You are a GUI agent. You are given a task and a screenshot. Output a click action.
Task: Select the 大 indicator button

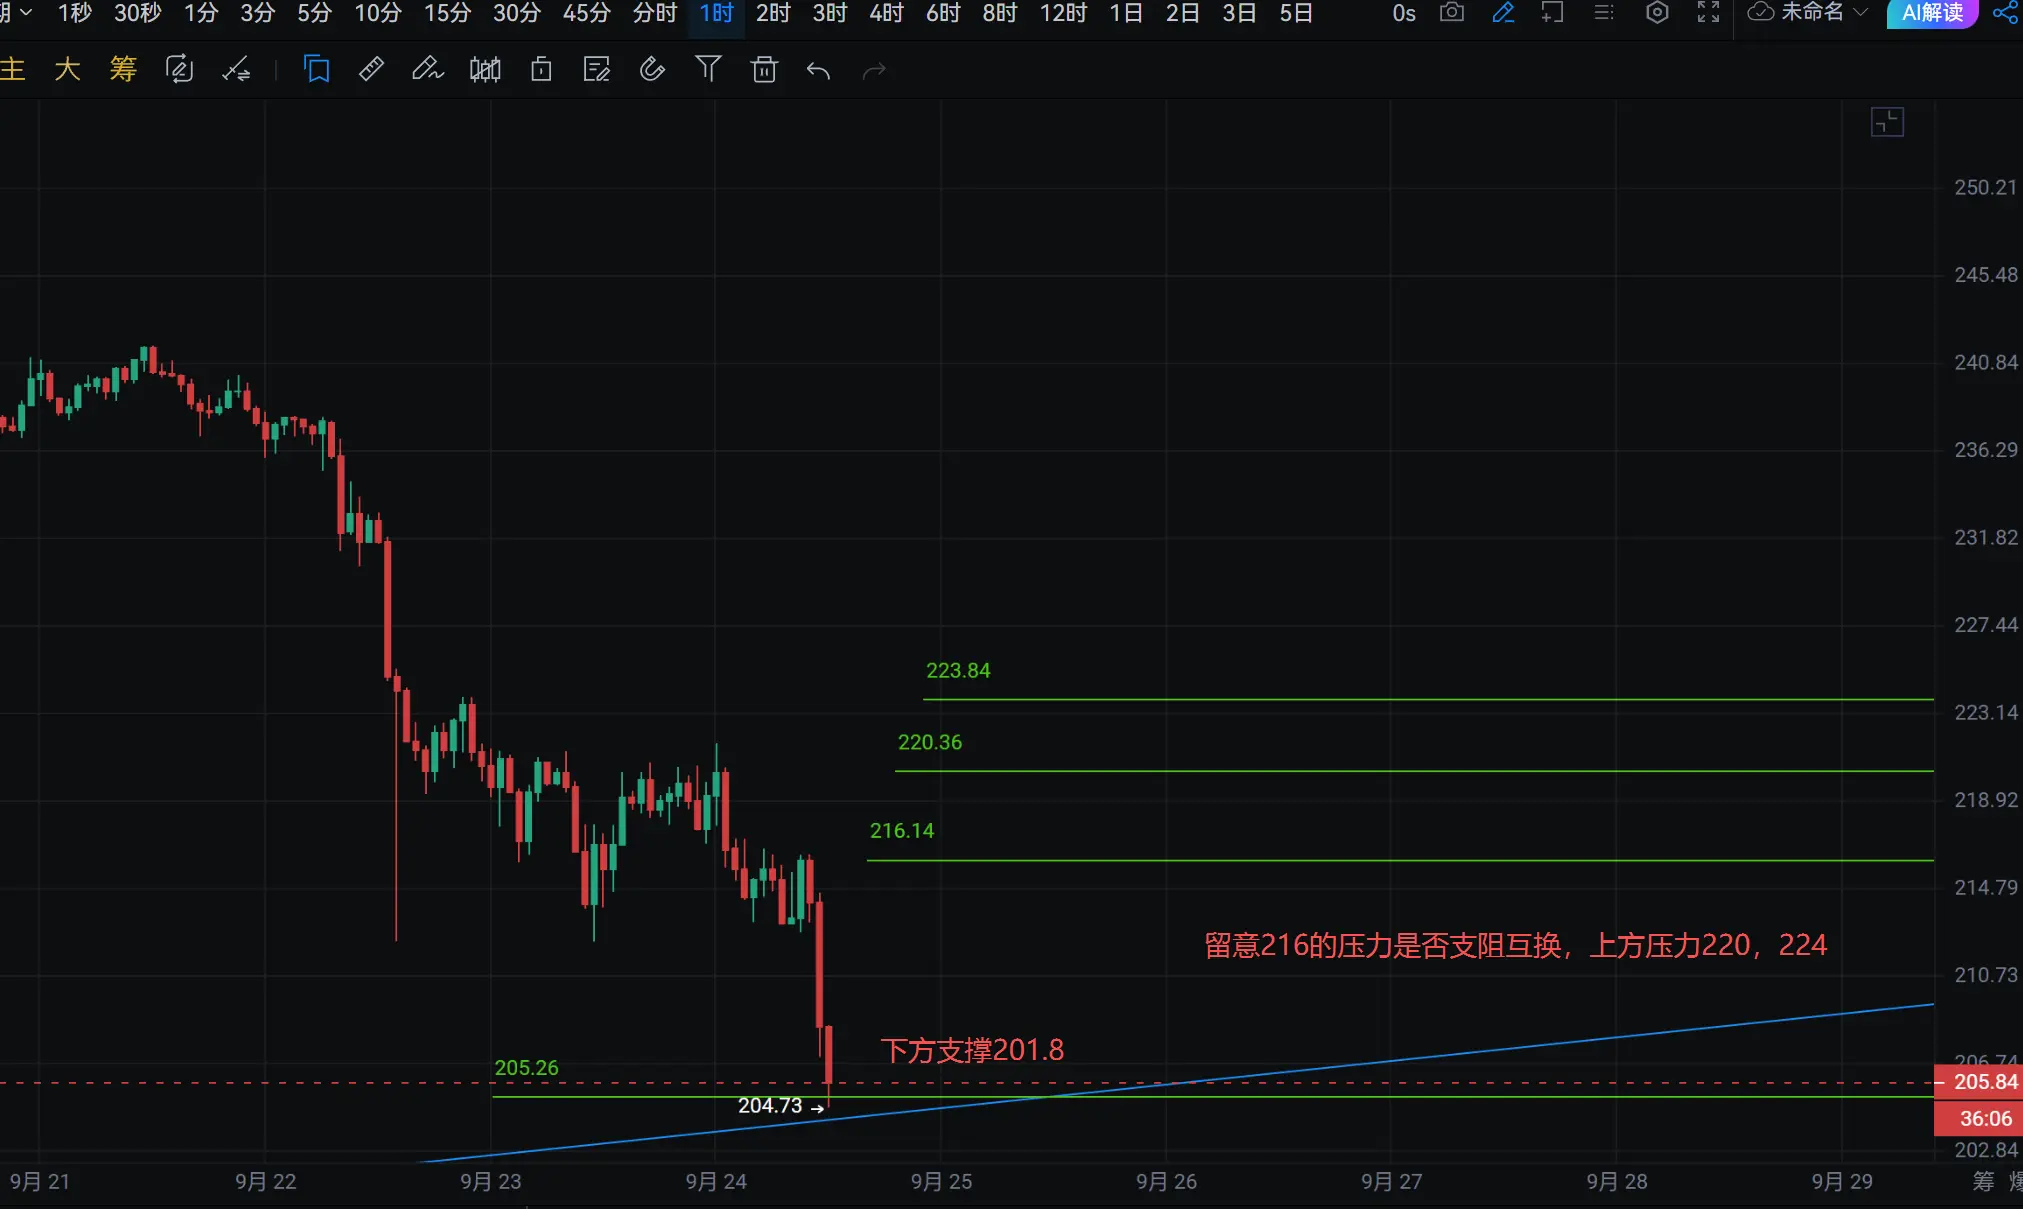point(67,69)
